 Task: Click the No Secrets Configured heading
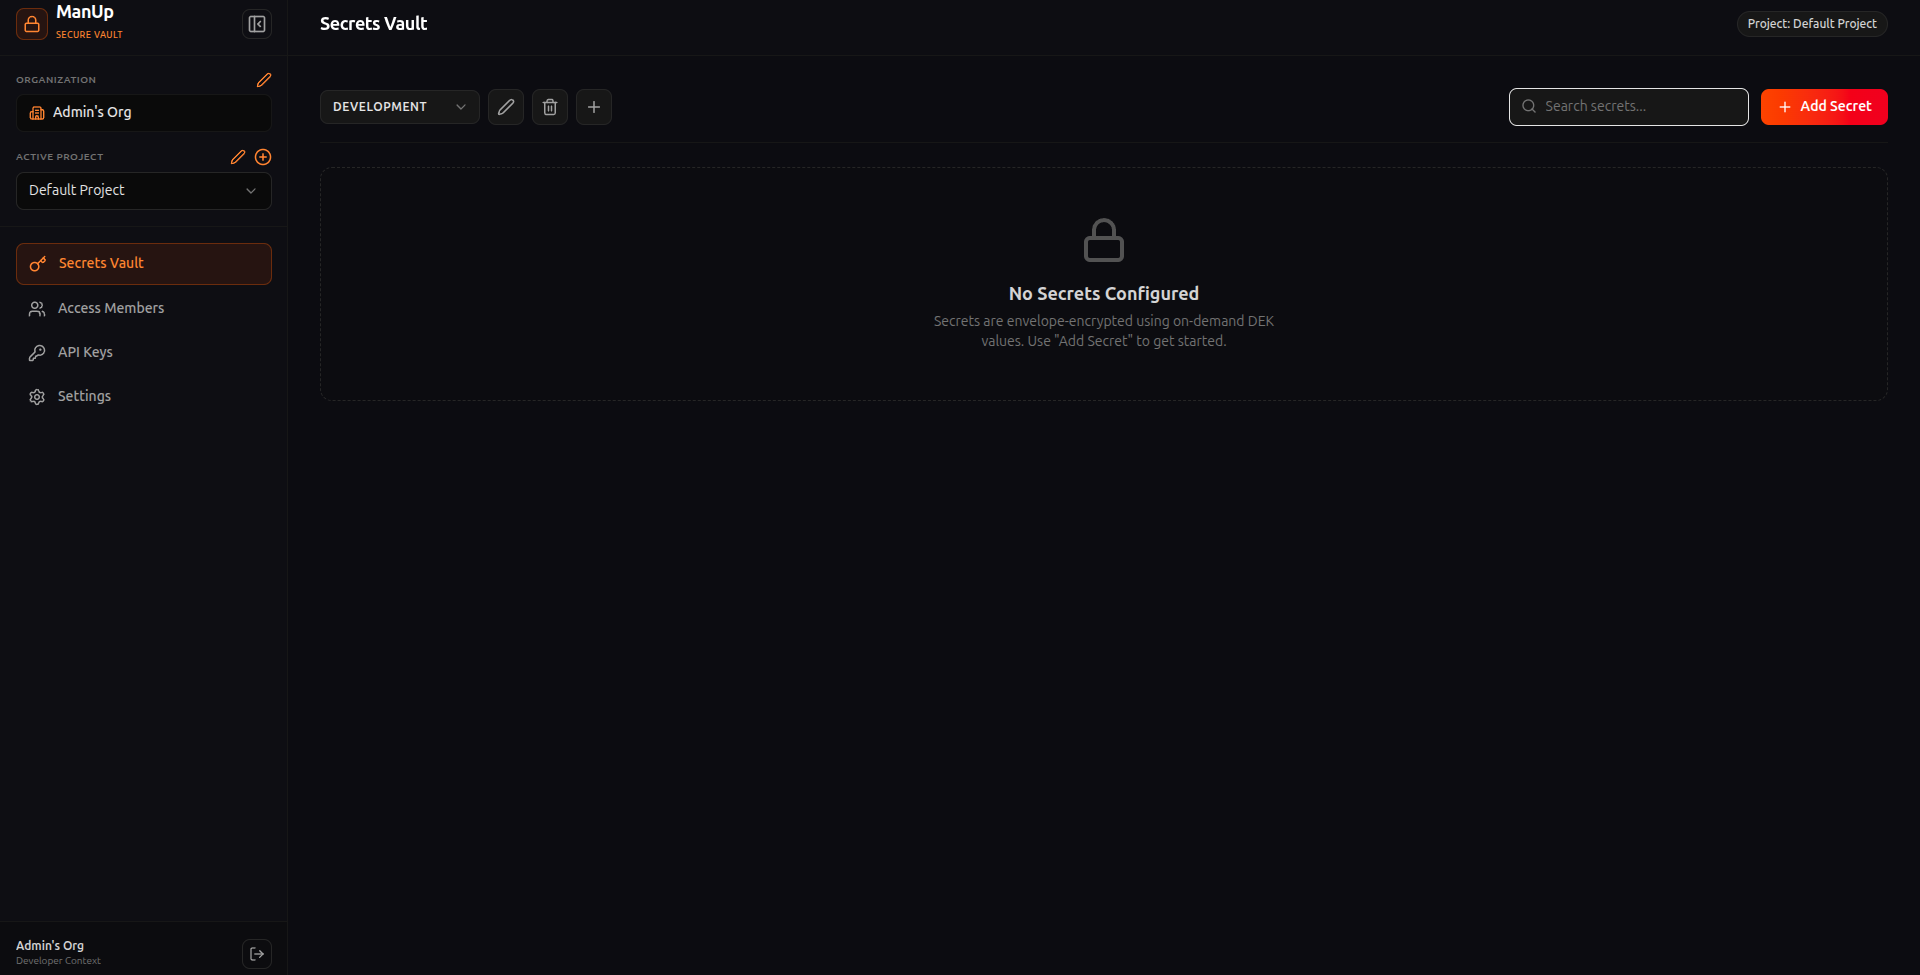[x=1104, y=294]
